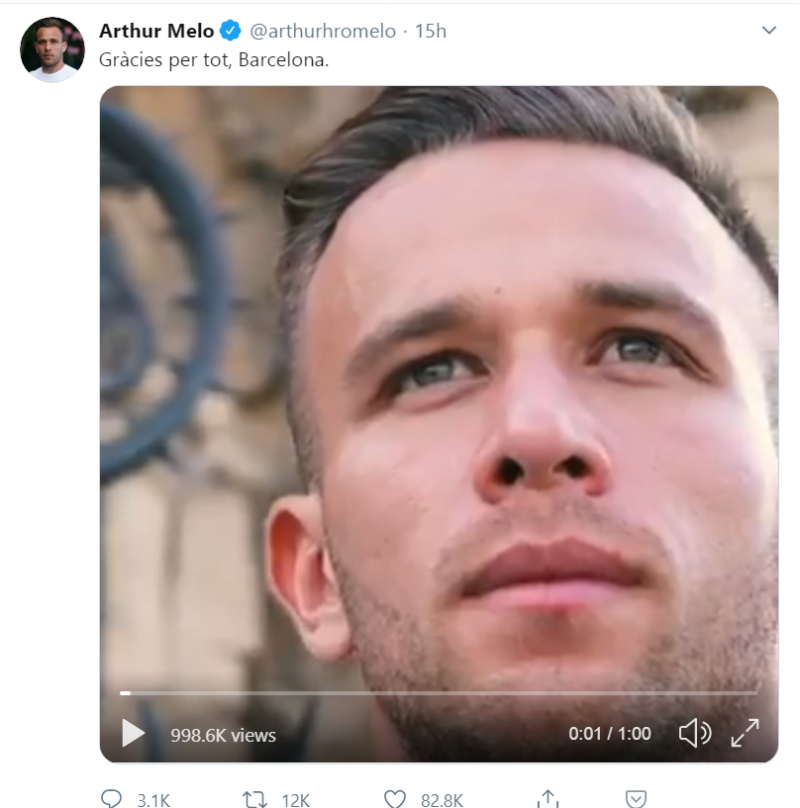Open the tweet via the 15h timestamp
The width and height of the screenshot is (800, 808).
pos(430,31)
